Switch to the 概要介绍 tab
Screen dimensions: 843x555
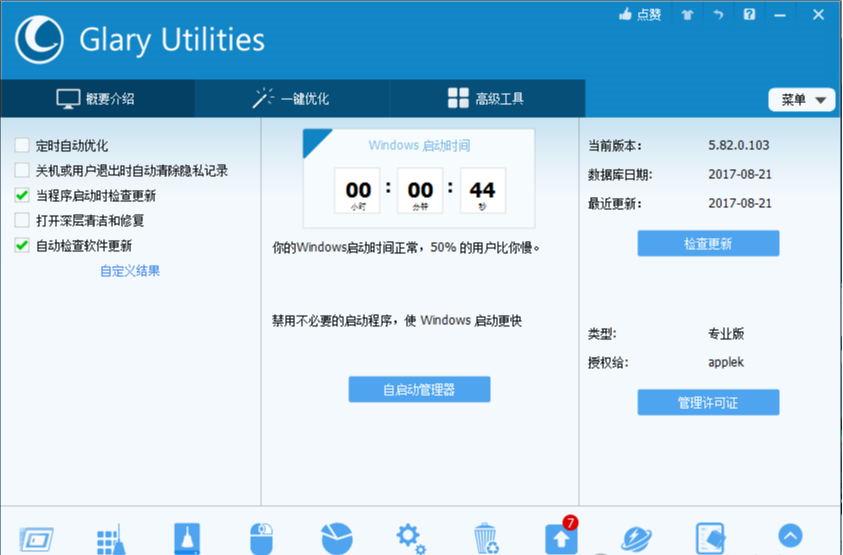97,98
